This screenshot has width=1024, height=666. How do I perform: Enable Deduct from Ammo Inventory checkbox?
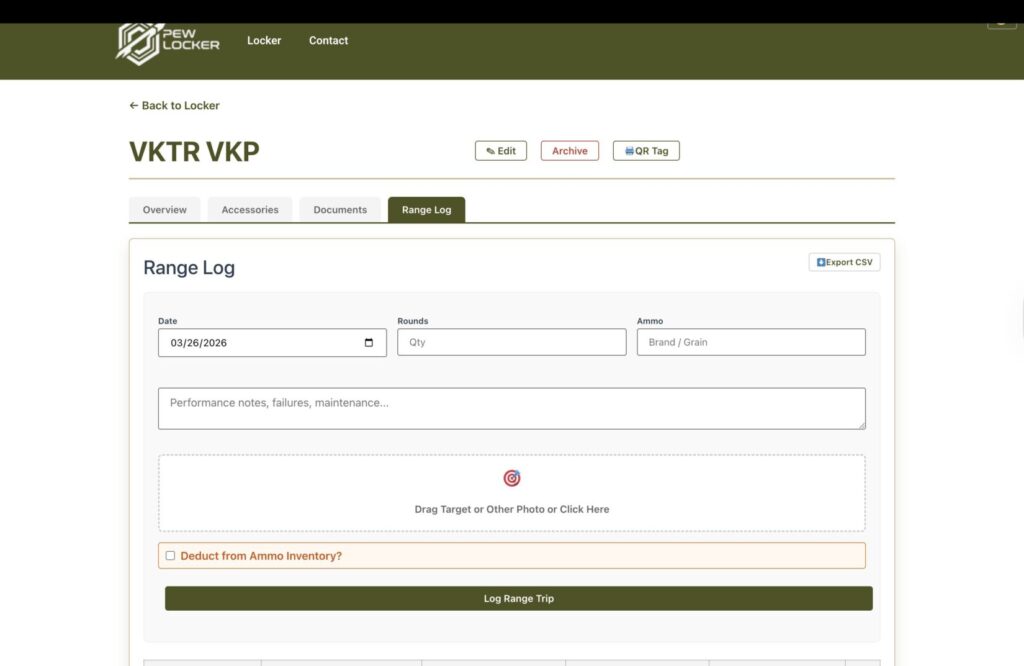(170, 556)
